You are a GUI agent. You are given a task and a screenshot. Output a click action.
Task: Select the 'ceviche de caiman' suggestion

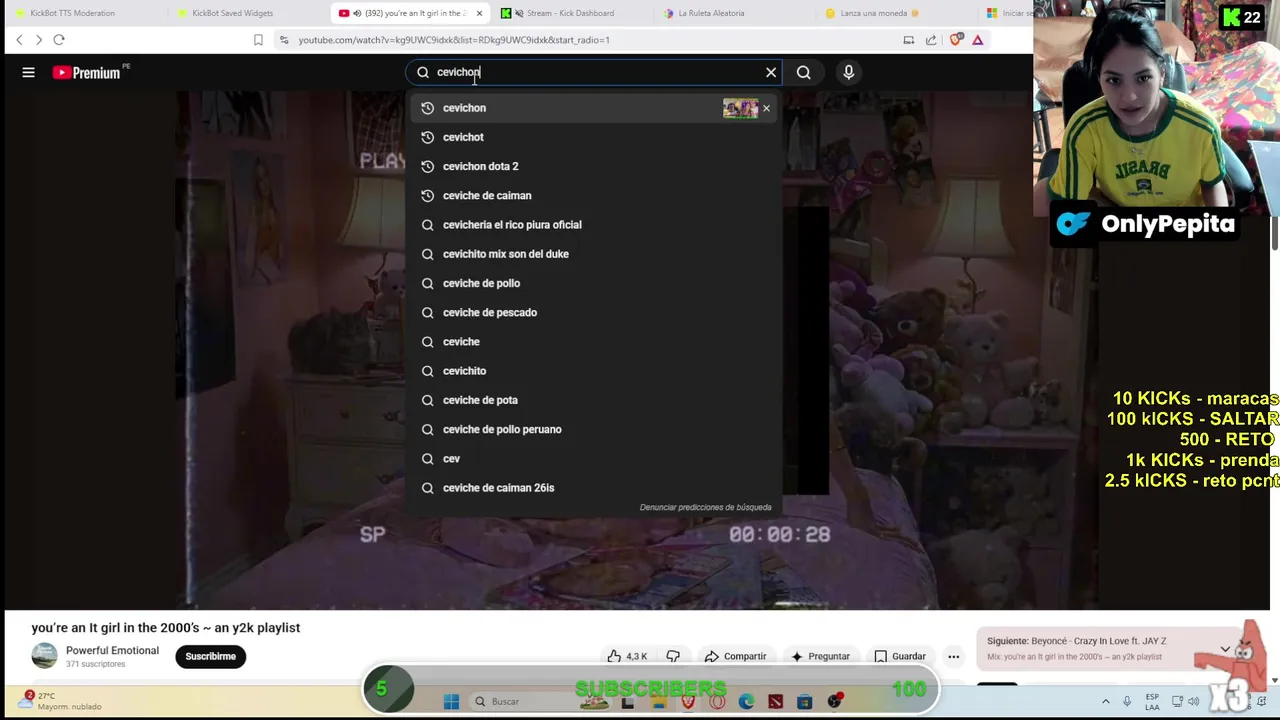coord(595,195)
